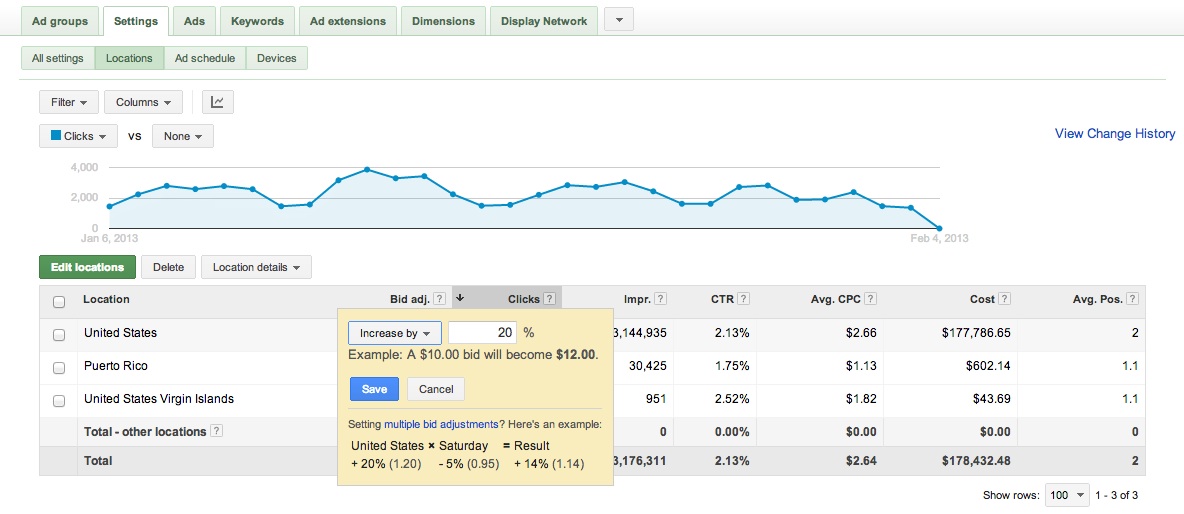The width and height of the screenshot is (1184, 514).
Task: Click the Cost column help icon
Action: [1004, 299]
